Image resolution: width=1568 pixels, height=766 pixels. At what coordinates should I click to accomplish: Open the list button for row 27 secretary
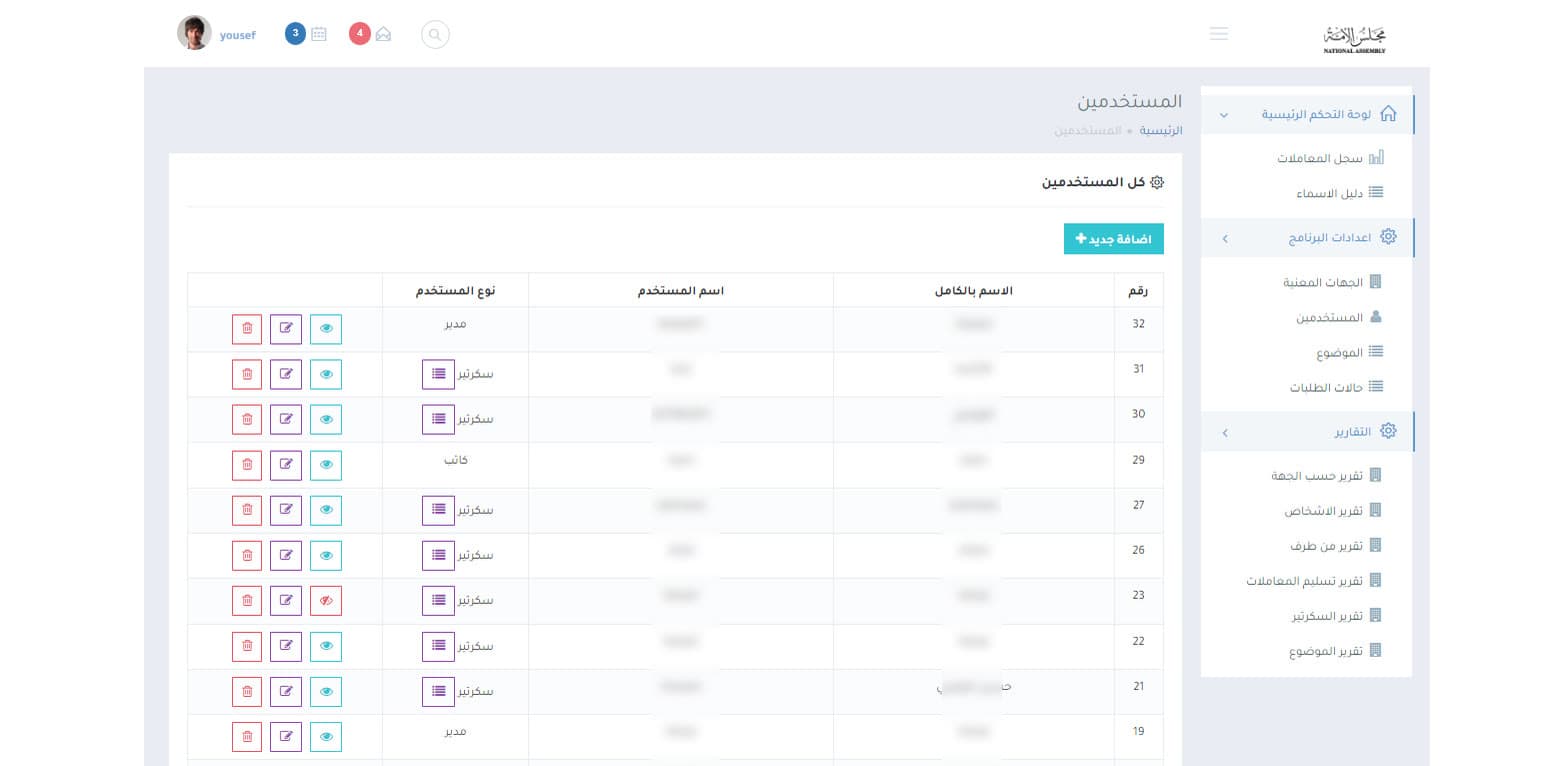pos(439,510)
